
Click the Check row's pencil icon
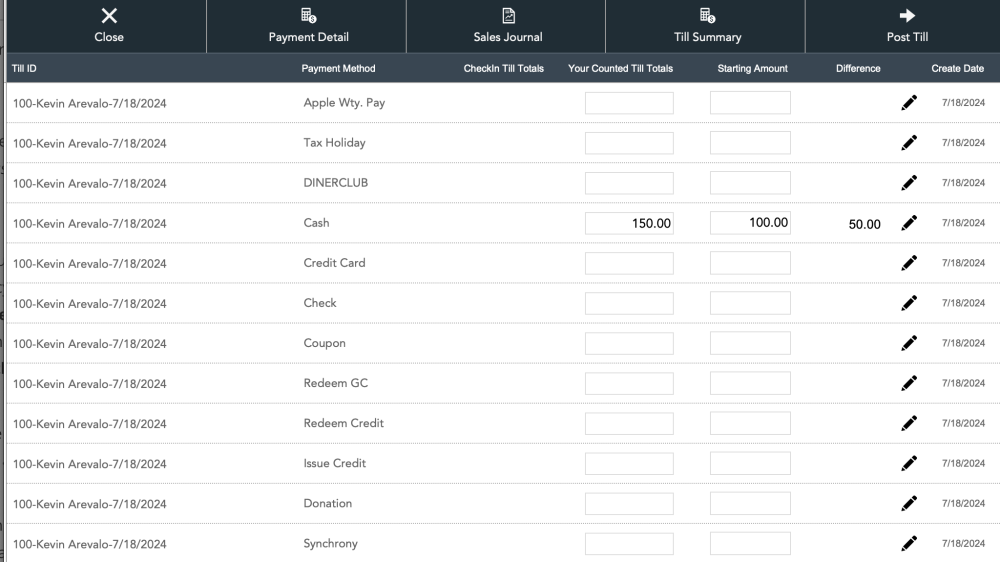908,303
